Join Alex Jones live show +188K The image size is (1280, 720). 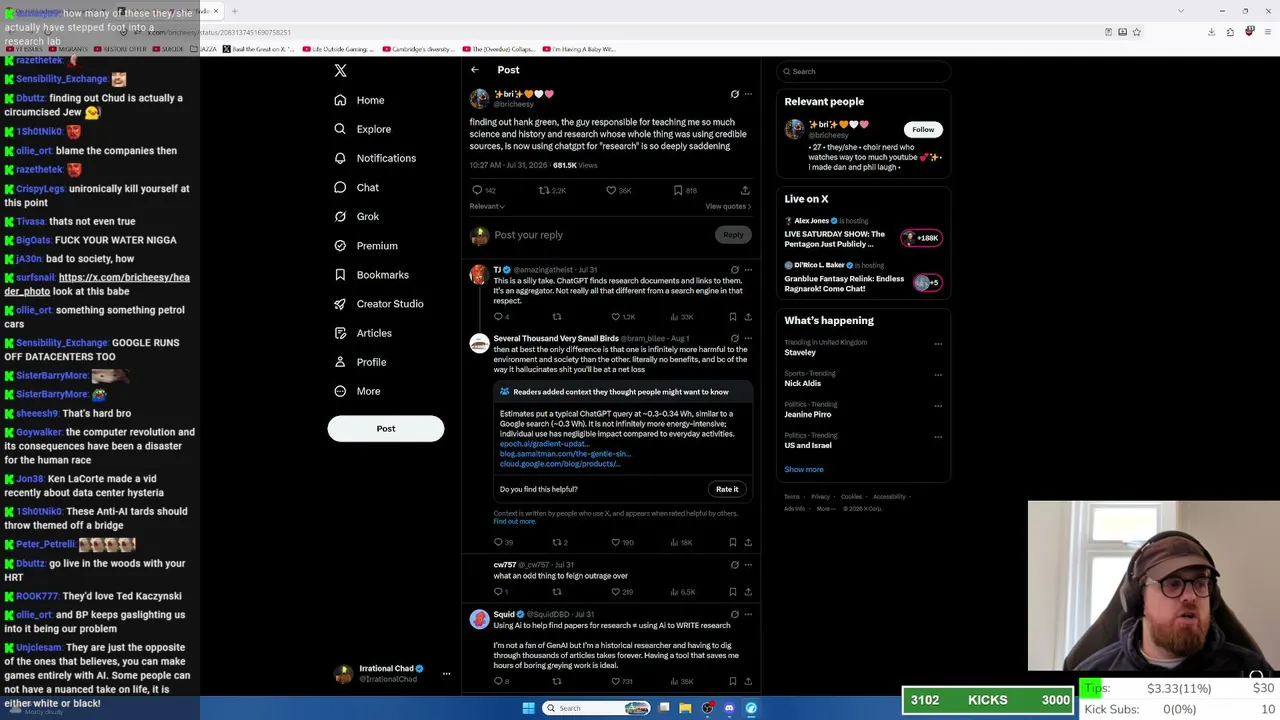click(x=920, y=238)
